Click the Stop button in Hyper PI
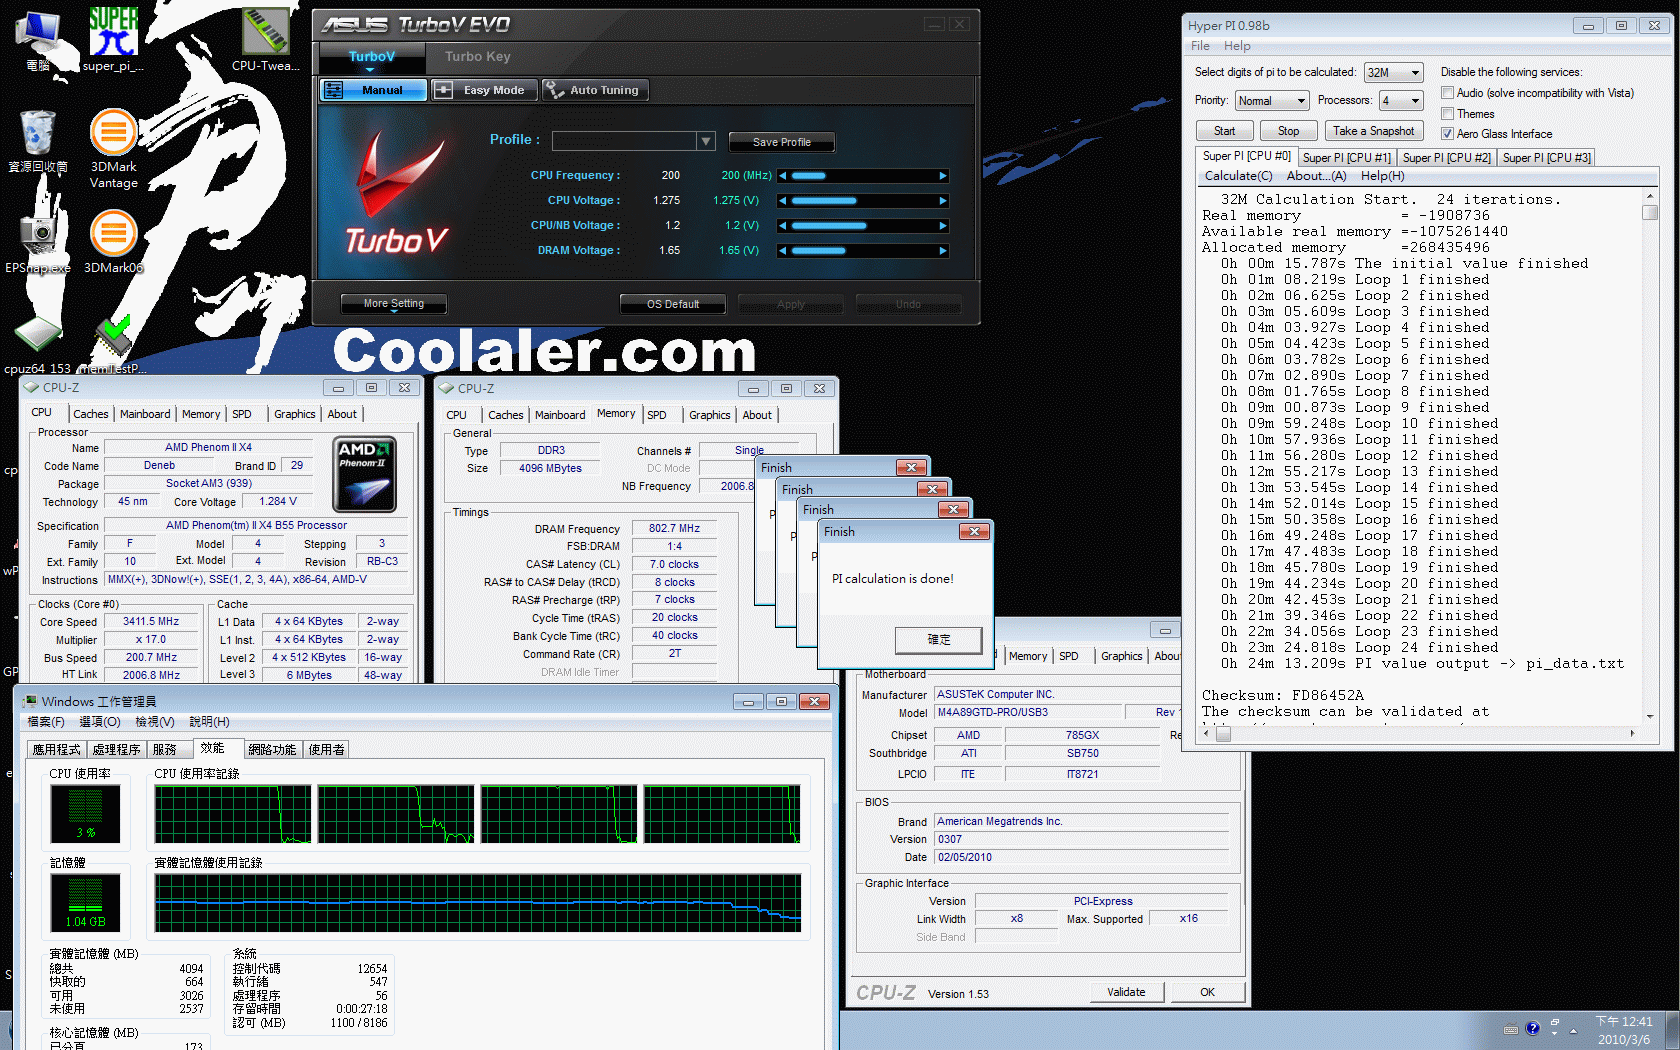This screenshot has width=1680, height=1050. pyautogui.click(x=1288, y=131)
